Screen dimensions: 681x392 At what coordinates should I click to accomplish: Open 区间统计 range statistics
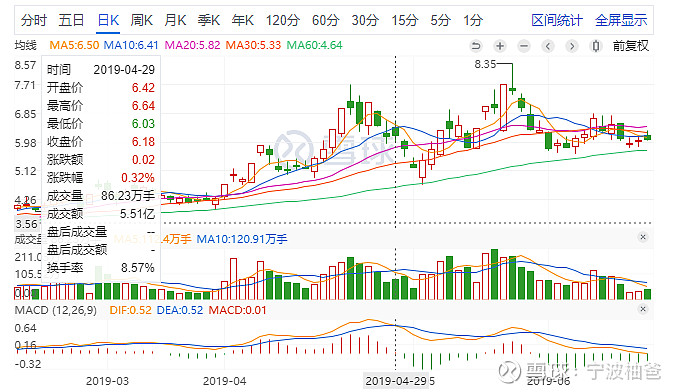click(557, 20)
